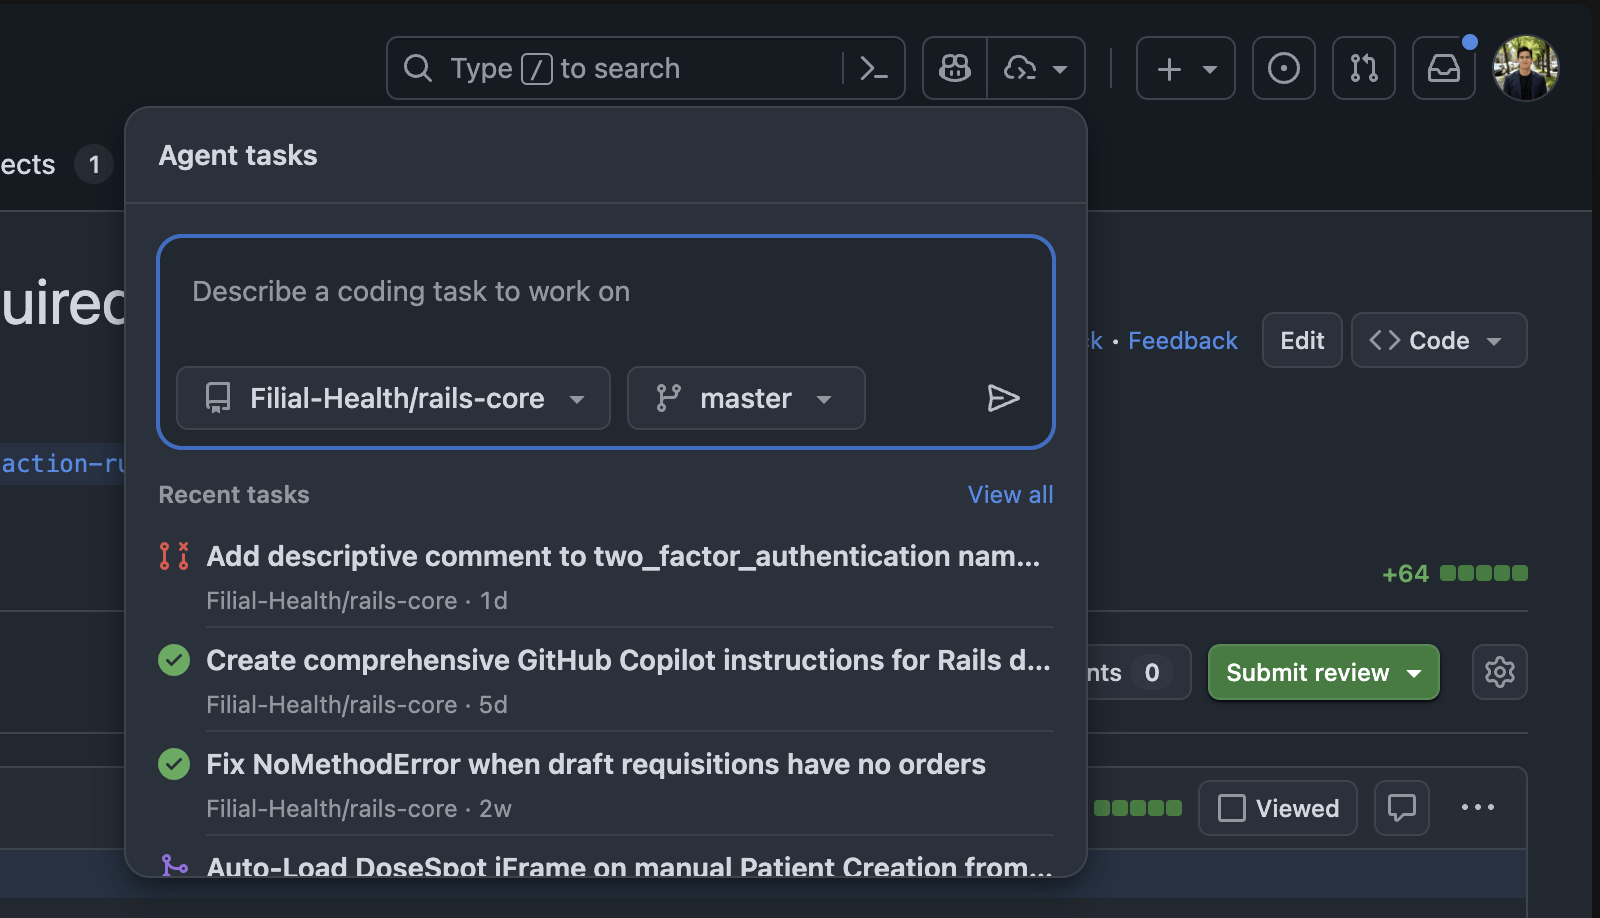Expand the Filial-Health/rails-core repository selector
Screen dimensions: 1600x918
coord(393,398)
